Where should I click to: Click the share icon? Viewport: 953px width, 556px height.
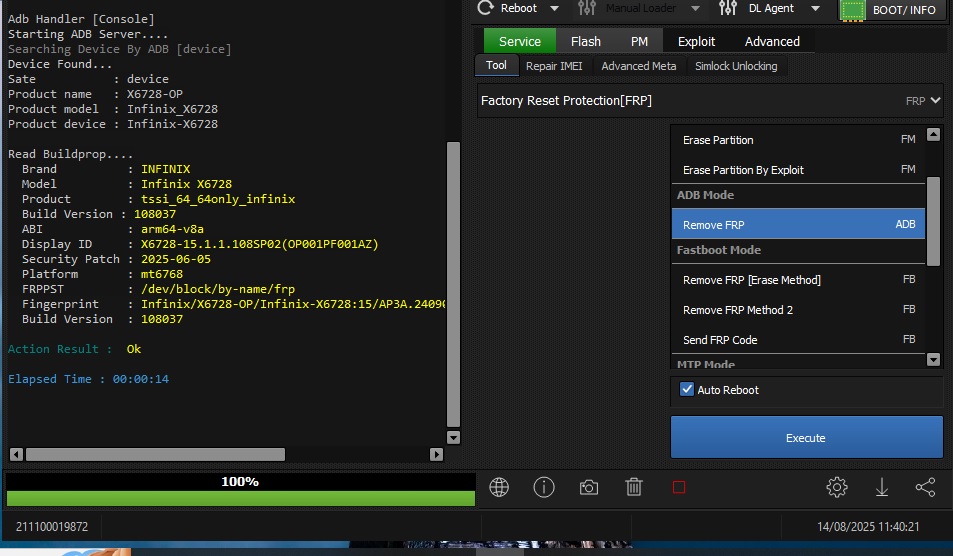[926, 487]
